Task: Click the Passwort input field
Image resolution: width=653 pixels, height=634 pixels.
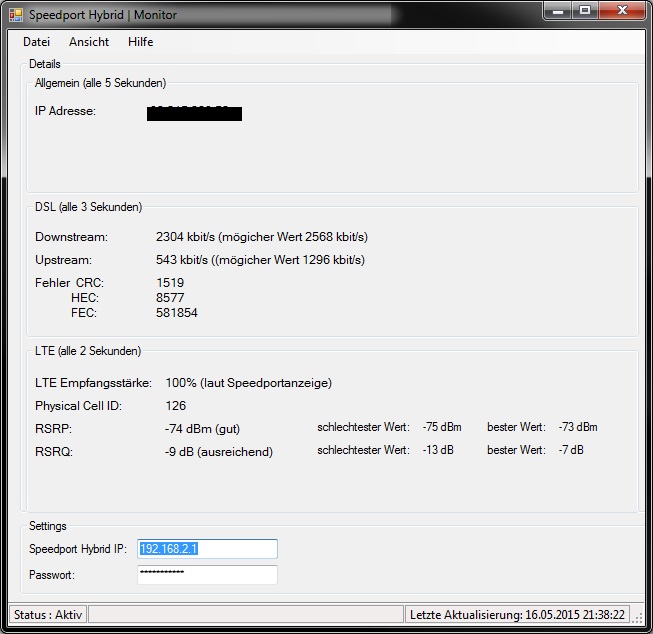Action: (x=207, y=574)
